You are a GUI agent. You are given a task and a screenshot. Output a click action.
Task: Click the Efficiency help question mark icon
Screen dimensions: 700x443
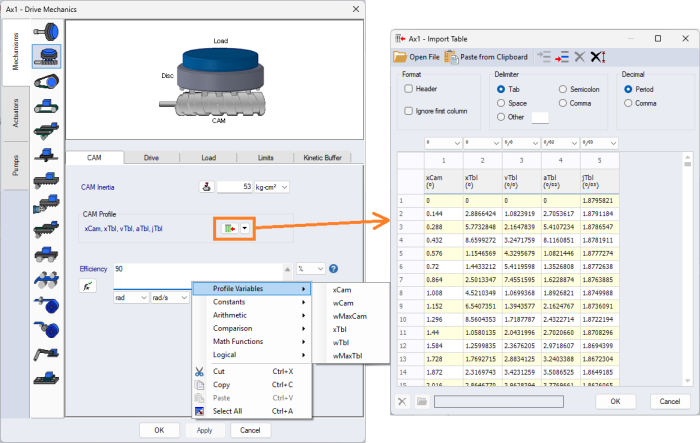[333, 269]
